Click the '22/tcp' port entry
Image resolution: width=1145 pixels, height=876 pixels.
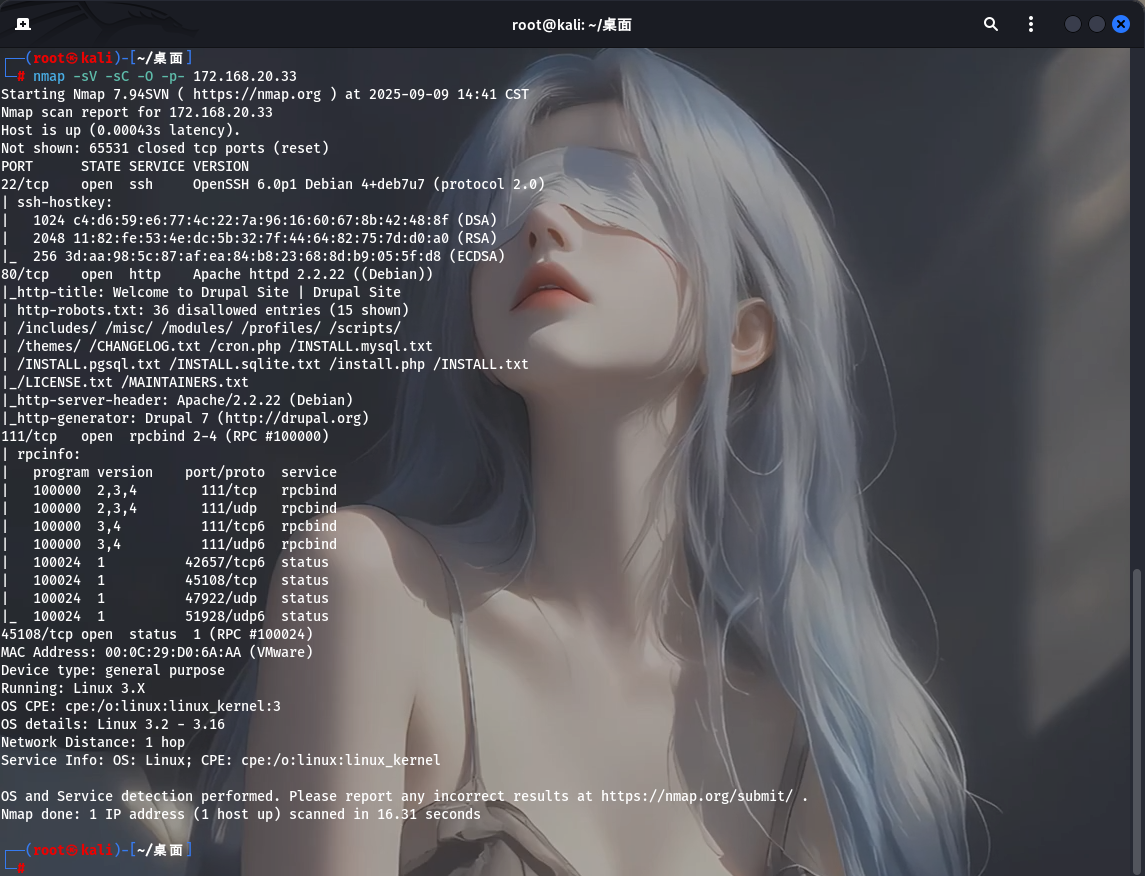coord(25,185)
